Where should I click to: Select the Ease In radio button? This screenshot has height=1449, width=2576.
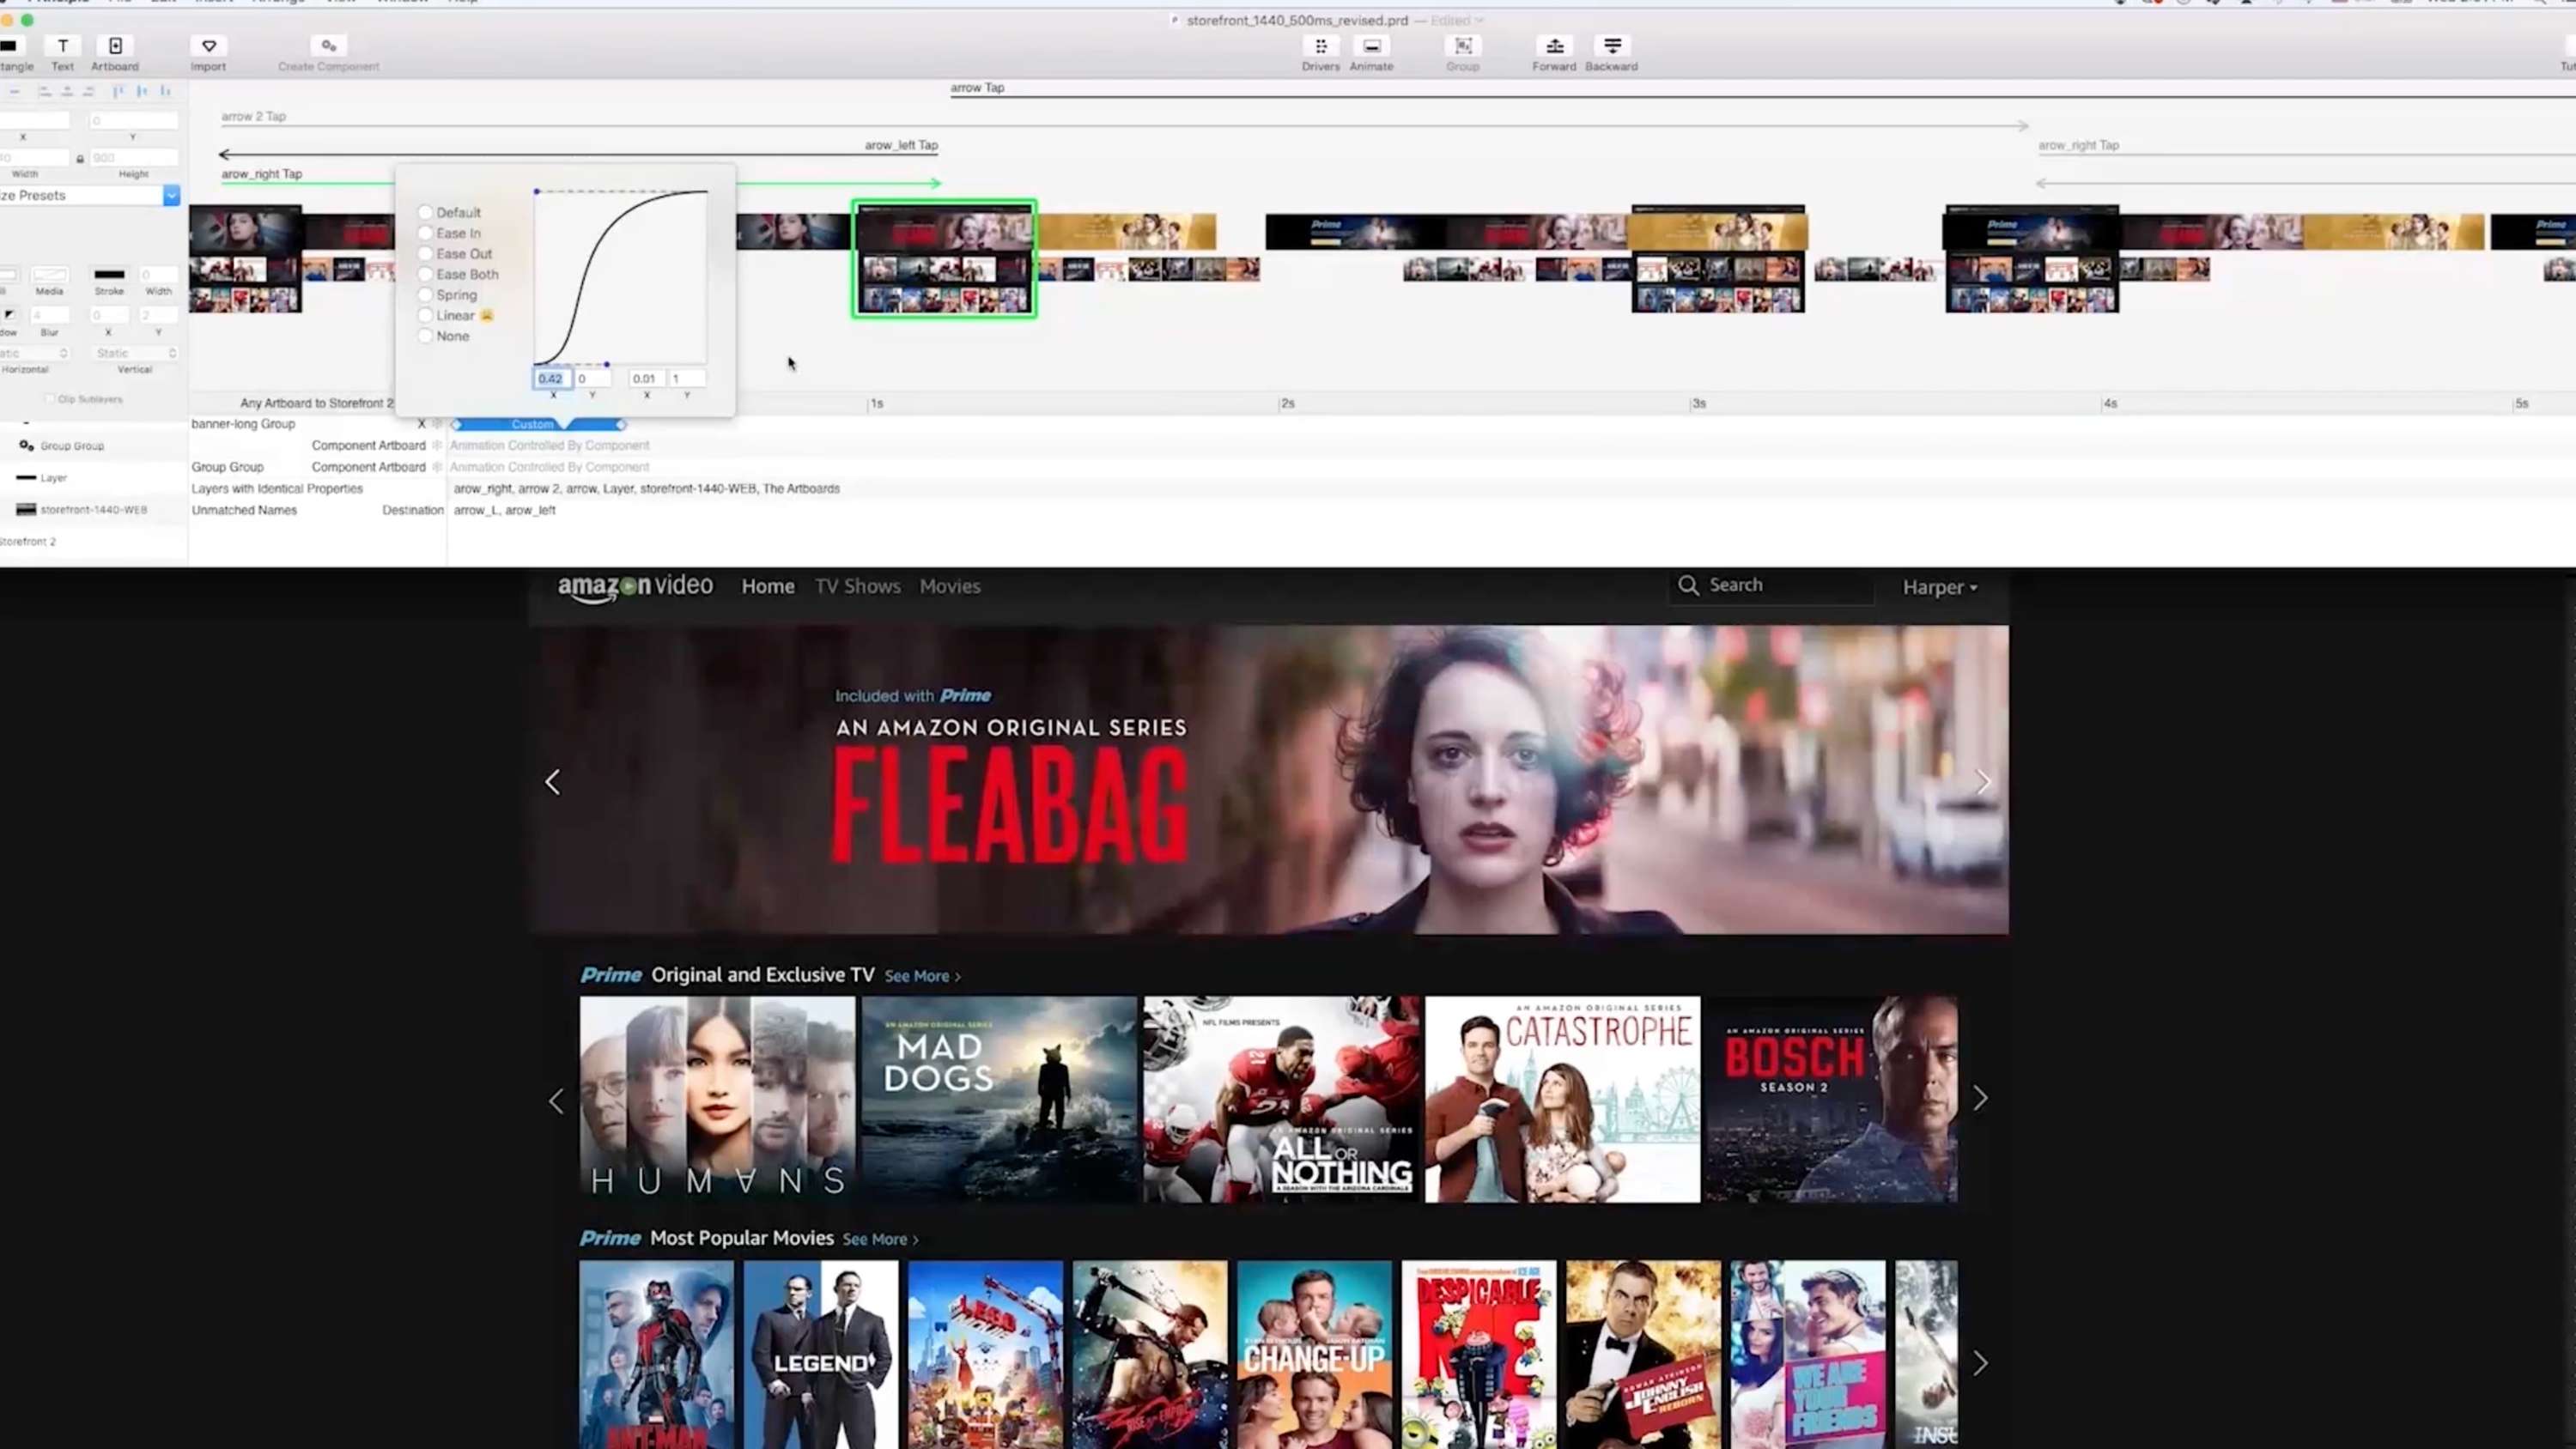(x=425, y=233)
